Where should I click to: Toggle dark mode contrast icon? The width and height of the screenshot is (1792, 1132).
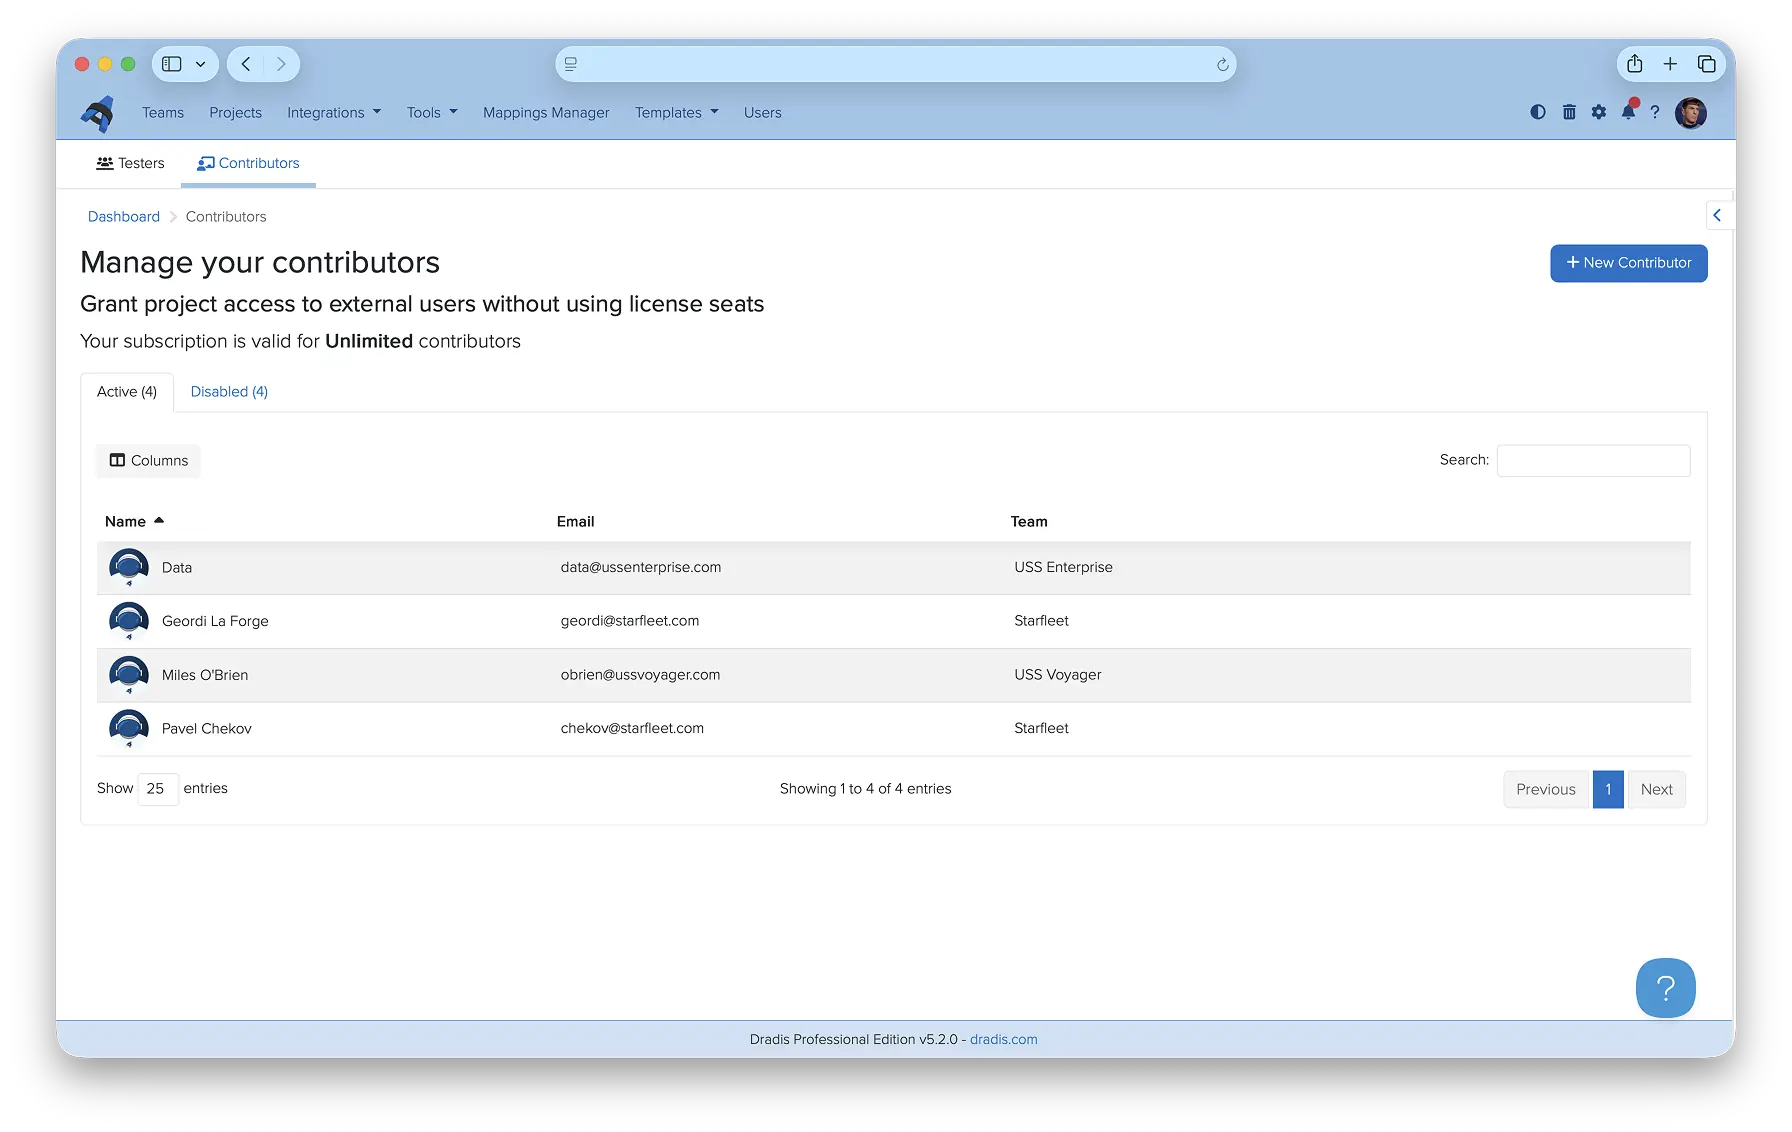[x=1538, y=112]
